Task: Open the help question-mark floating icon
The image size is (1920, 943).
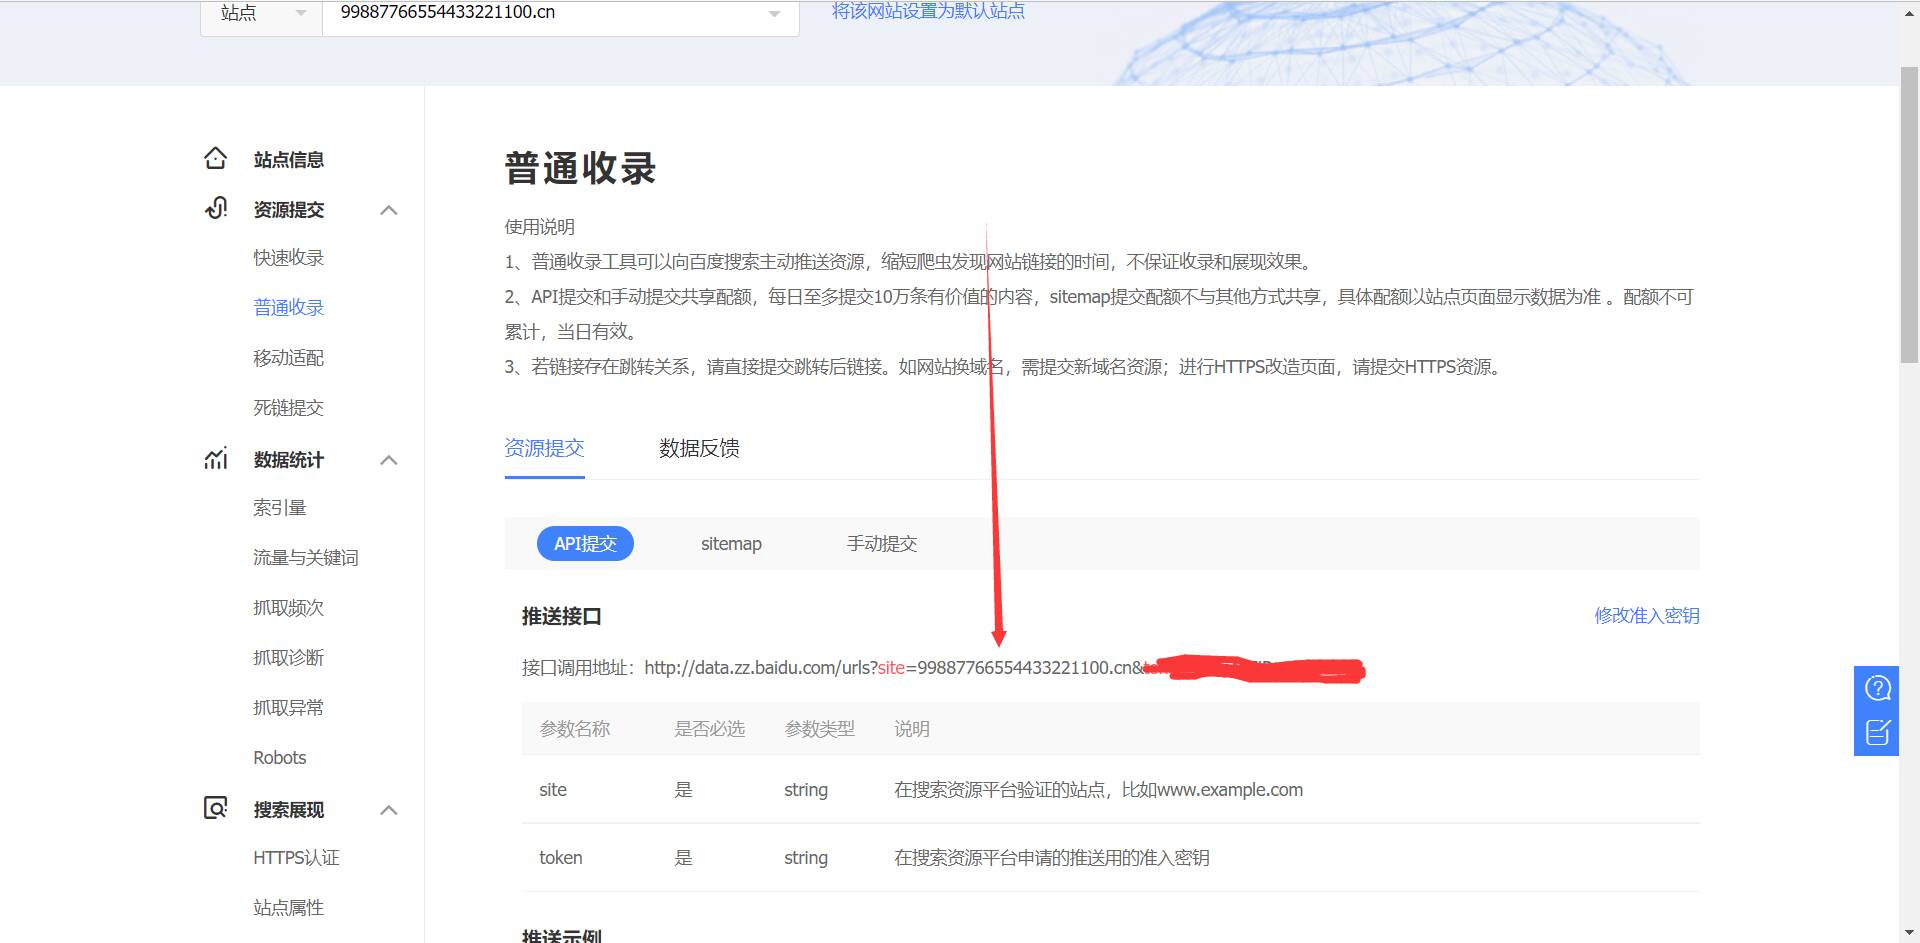Action: pyautogui.click(x=1877, y=688)
